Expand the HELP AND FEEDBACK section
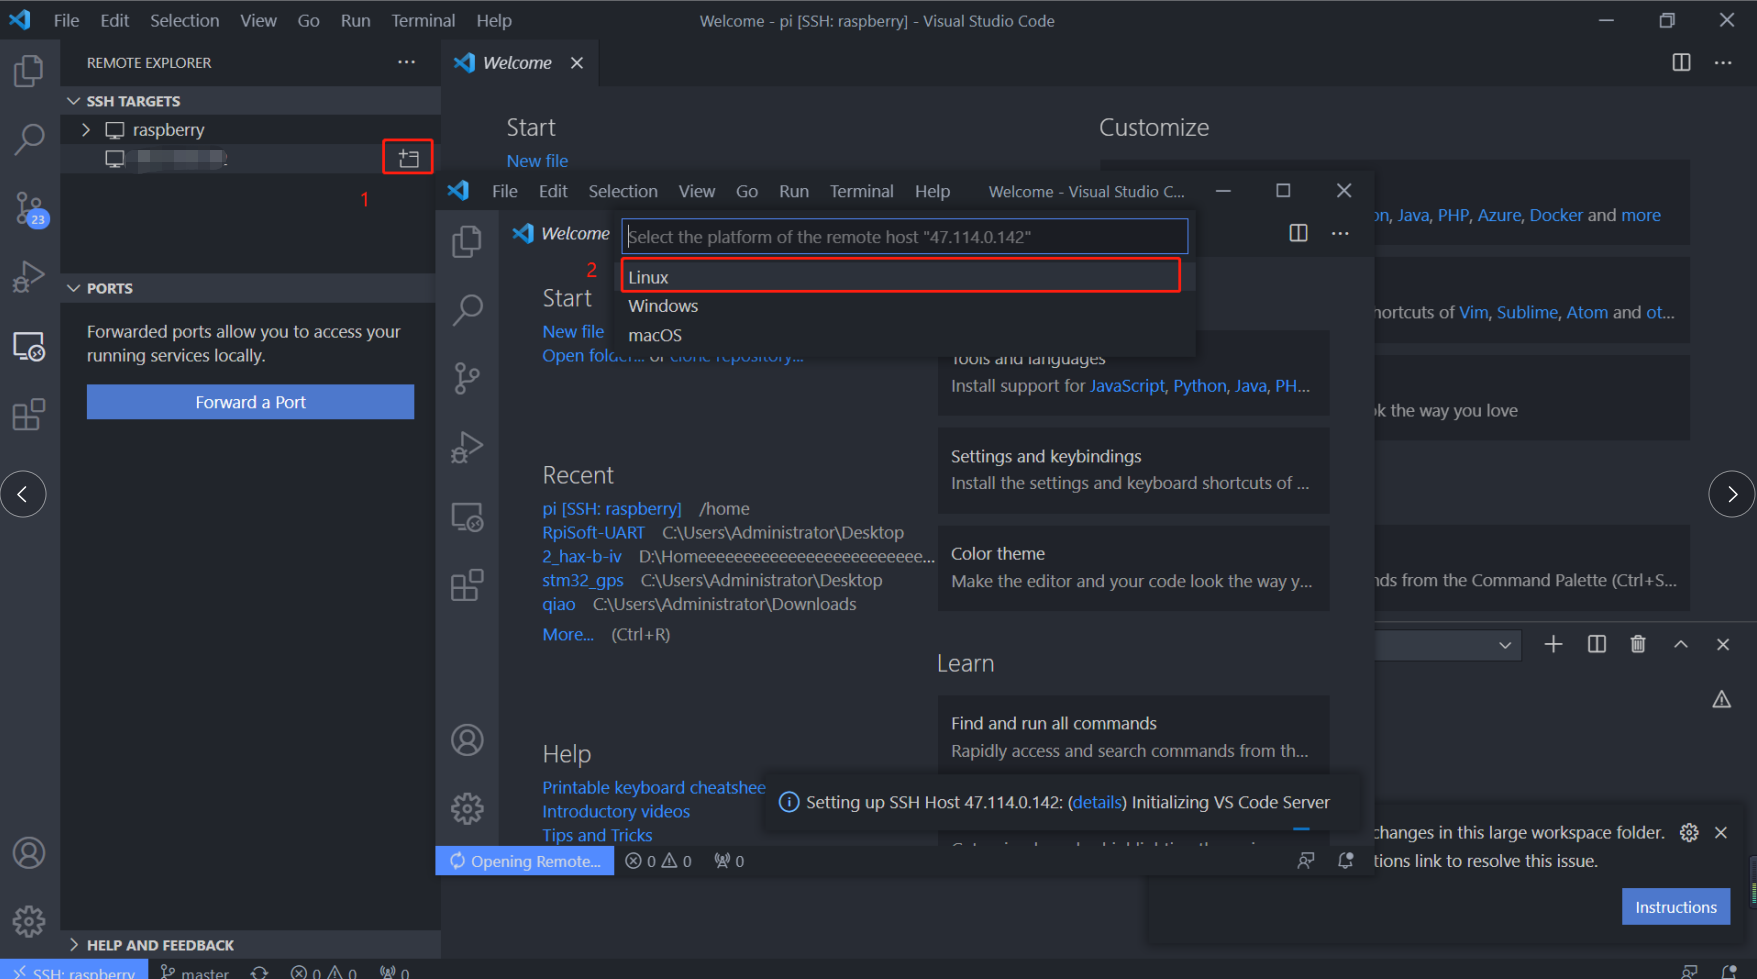The image size is (1757, 979). tap(251, 945)
